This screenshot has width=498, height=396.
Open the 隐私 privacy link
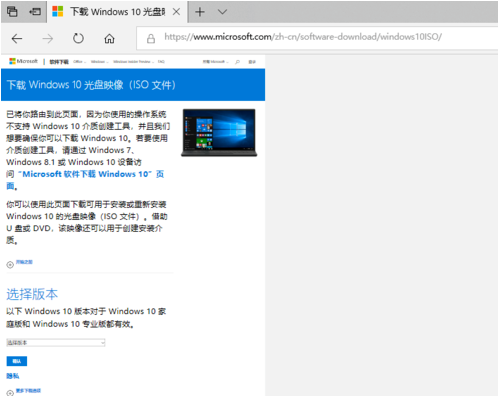(13, 376)
